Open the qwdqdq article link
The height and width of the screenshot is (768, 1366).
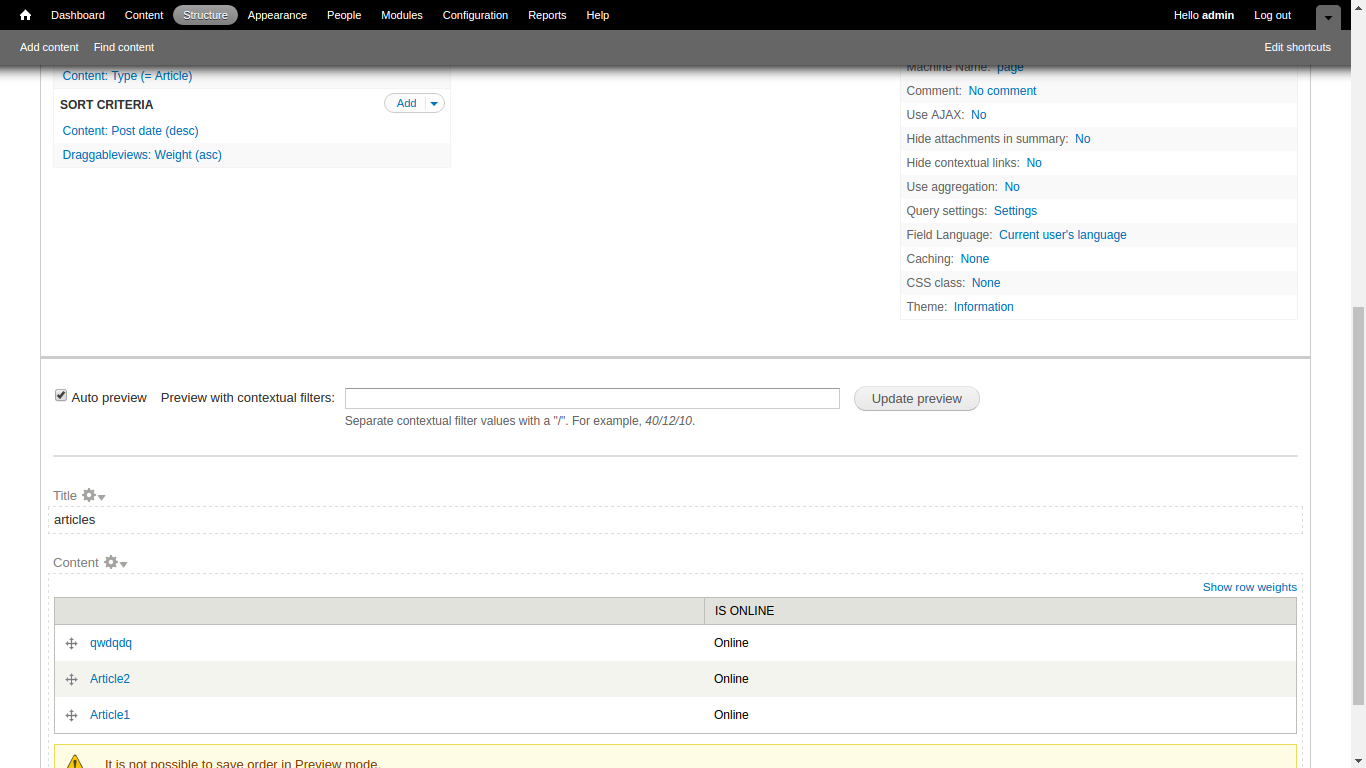[111, 643]
